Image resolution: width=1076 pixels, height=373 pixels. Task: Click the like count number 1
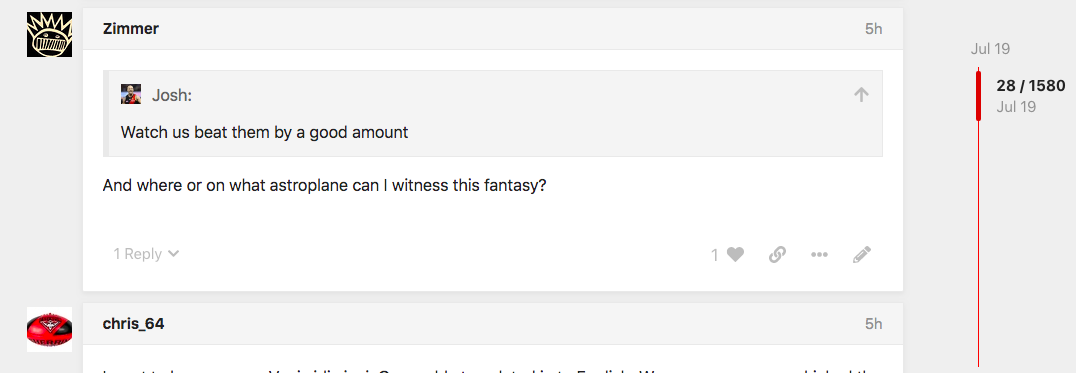[715, 255]
